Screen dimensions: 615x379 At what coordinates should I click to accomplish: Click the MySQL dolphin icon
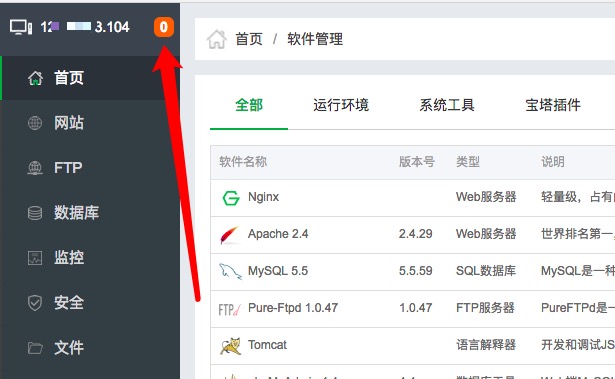coord(230,271)
